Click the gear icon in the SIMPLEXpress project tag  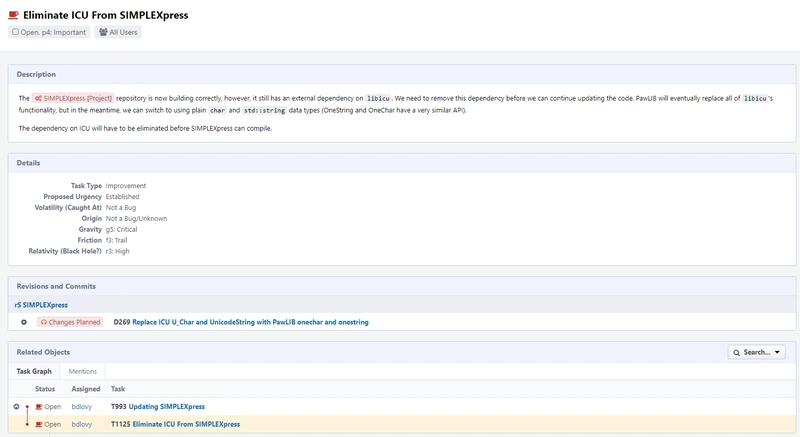(38, 99)
